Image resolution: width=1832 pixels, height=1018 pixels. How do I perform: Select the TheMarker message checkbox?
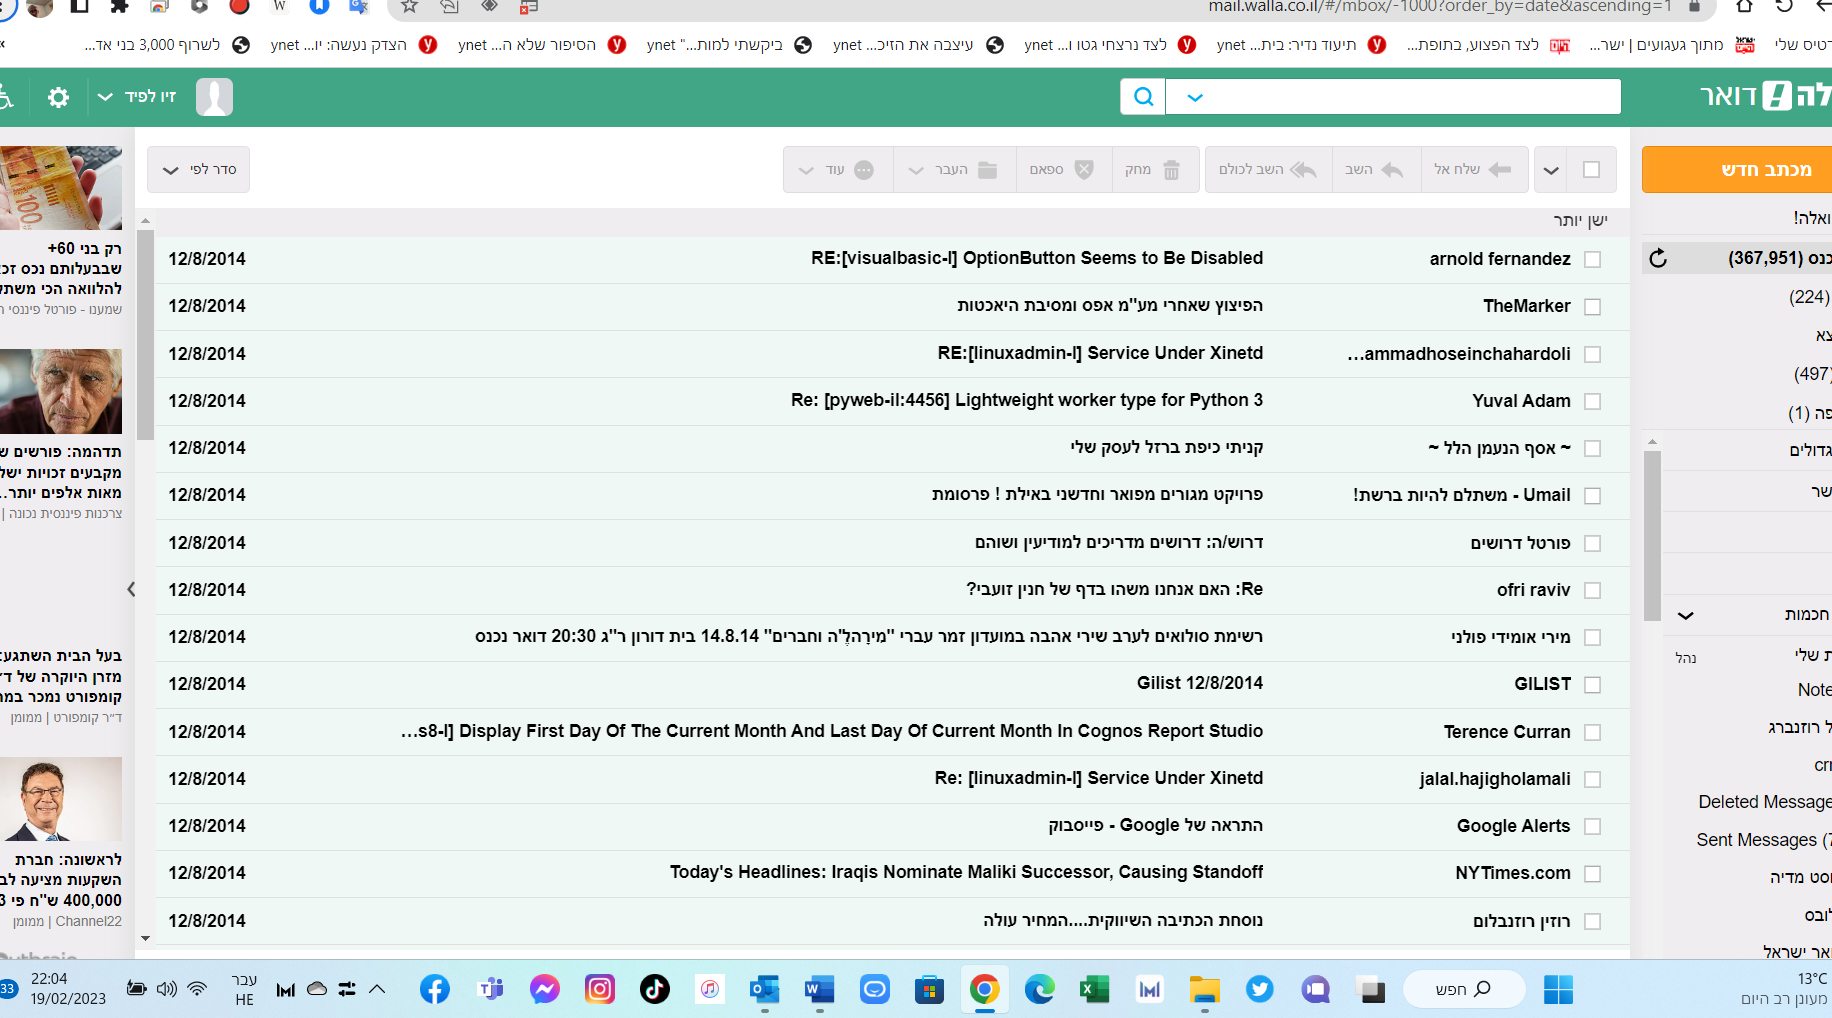(1593, 307)
